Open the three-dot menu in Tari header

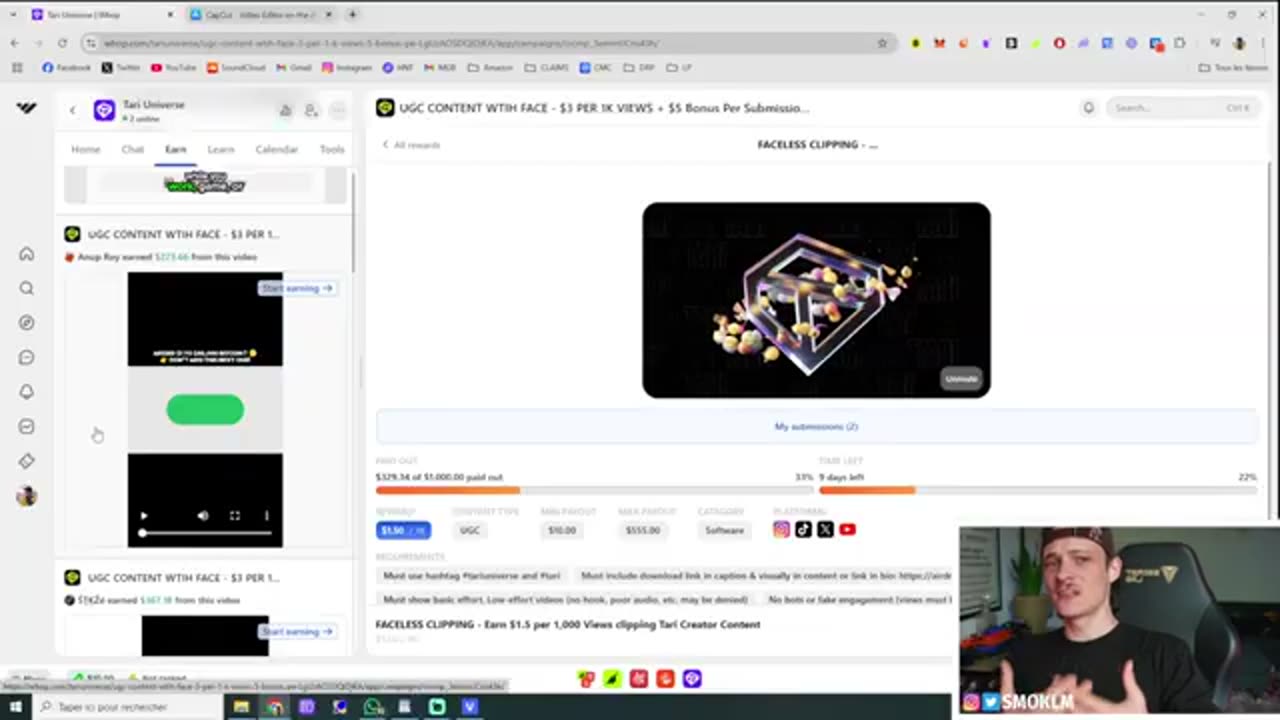(338, 110)
